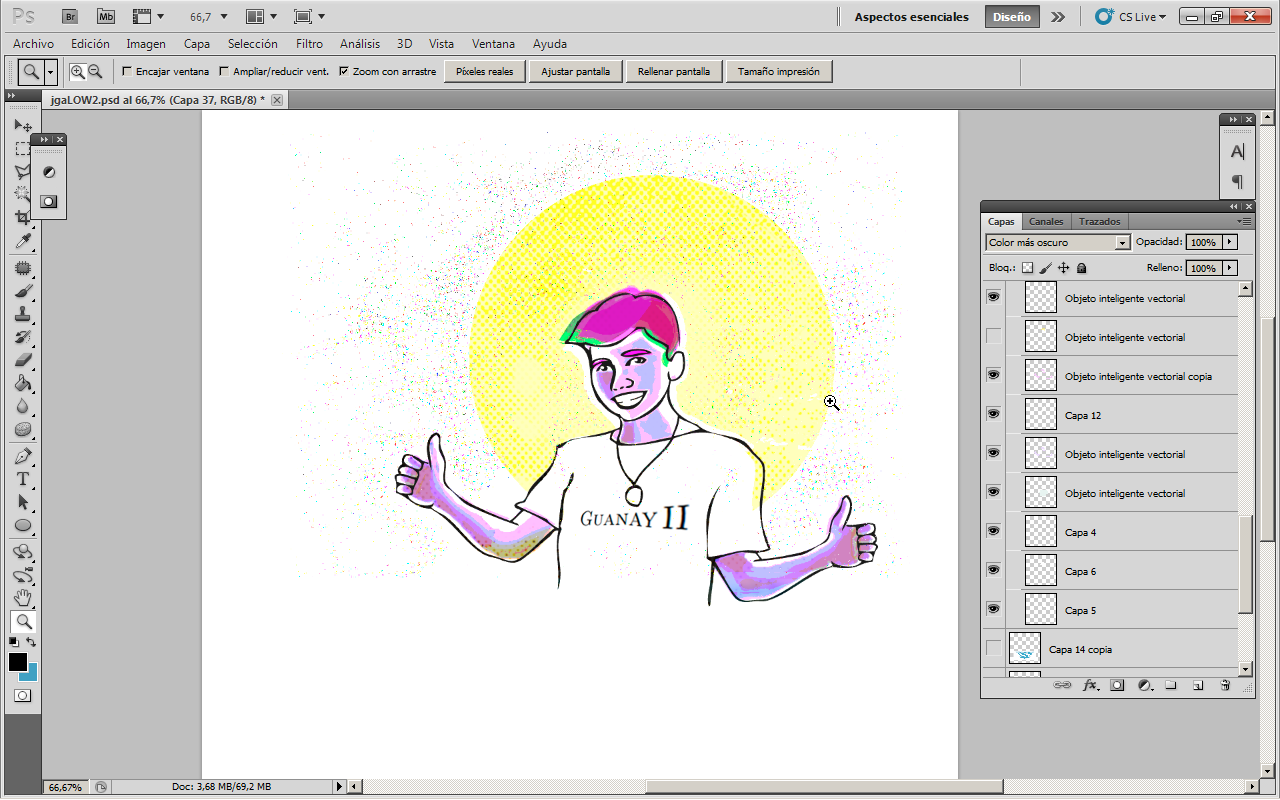
Task: Open the Archivo menu
Action: pos(33,44)
